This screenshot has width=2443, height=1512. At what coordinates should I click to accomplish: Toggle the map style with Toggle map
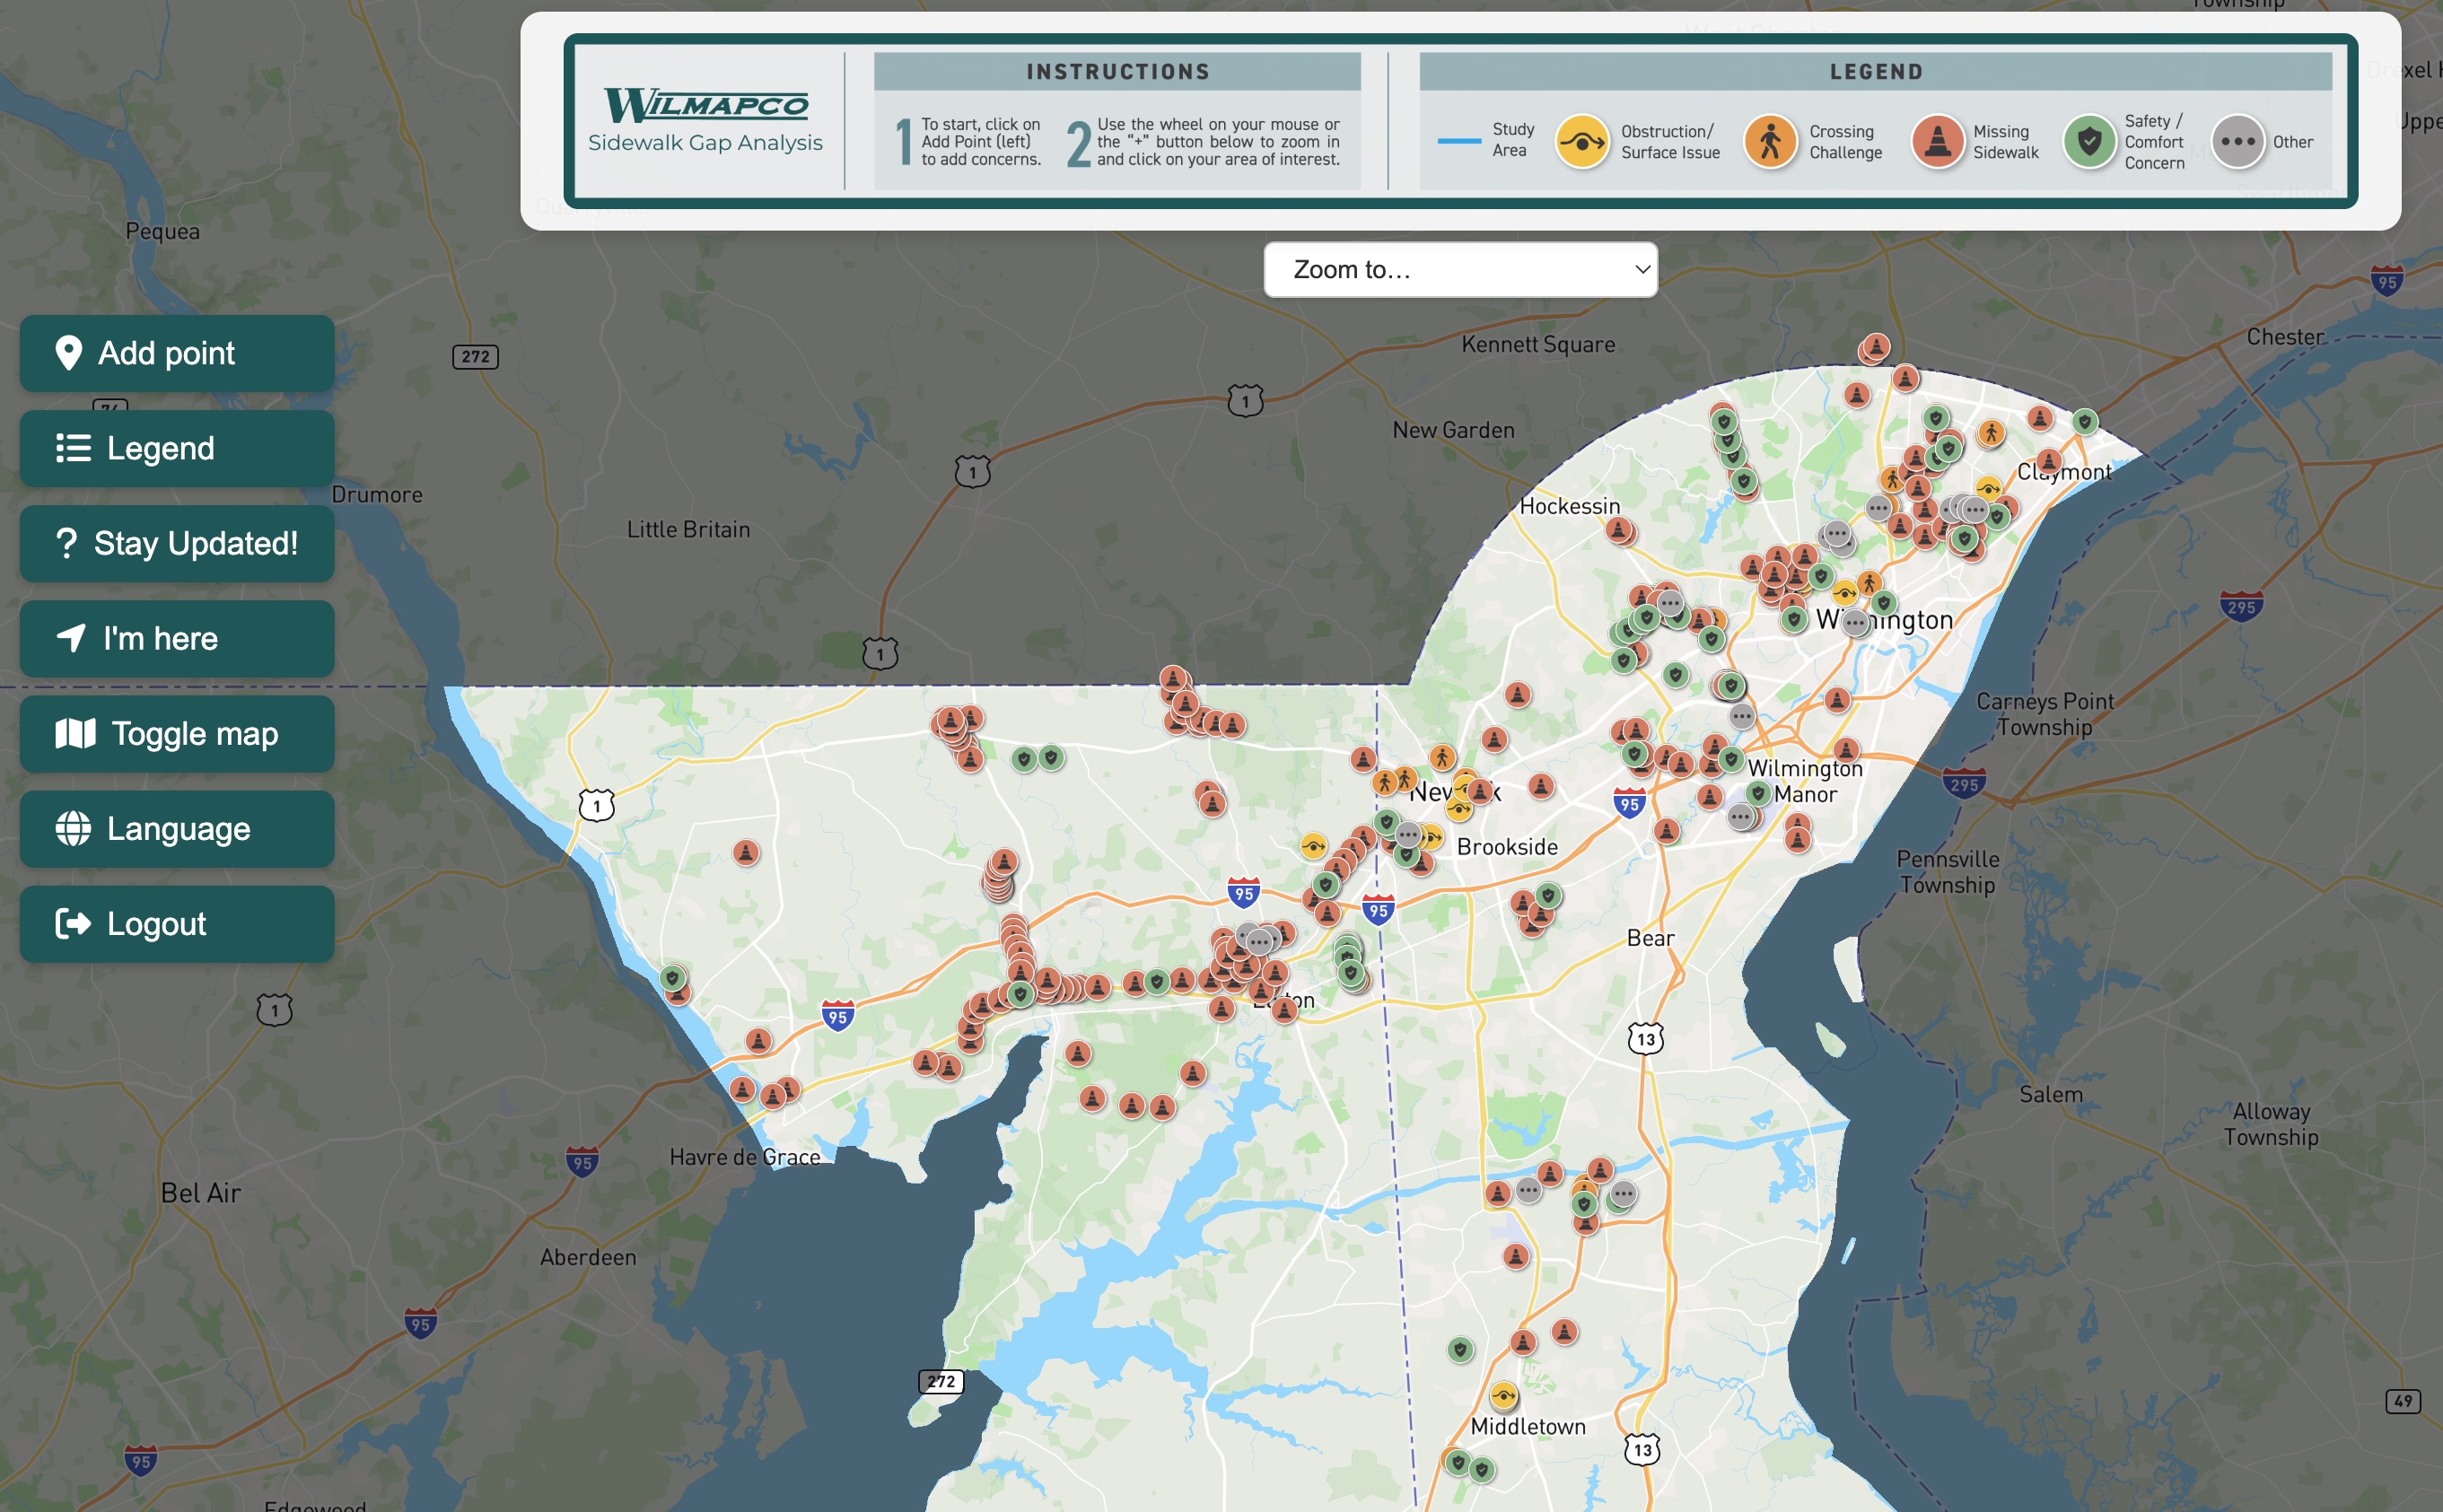tap(176, 733)
